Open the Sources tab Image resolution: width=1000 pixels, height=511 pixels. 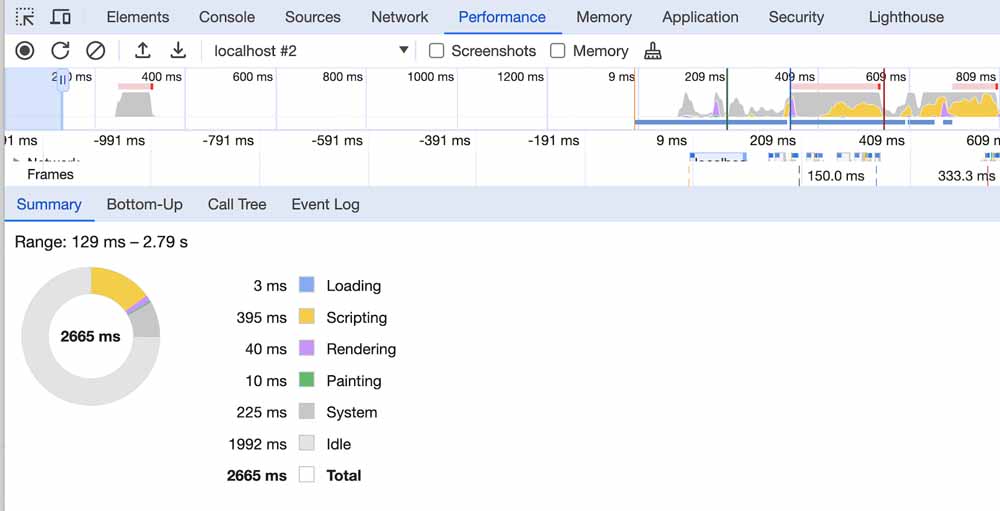click(312, 17)
